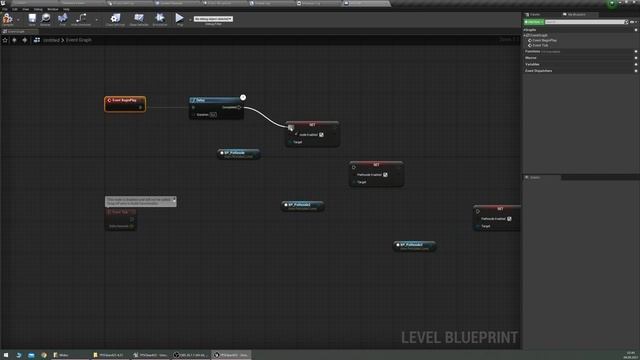Open the Windows Start button
640x360 pixels.
[x=6, y=355]
